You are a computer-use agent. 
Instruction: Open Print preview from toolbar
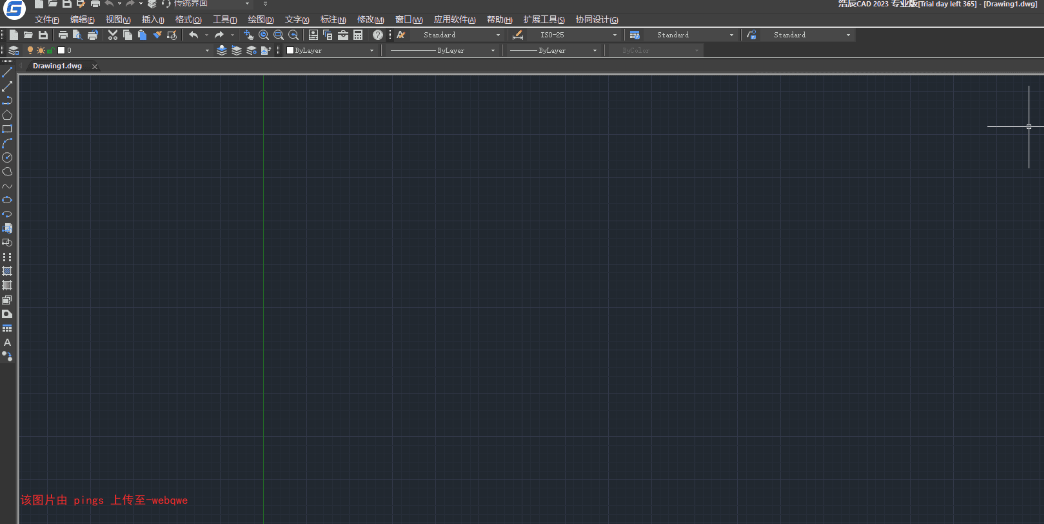[x=78, y=35]
